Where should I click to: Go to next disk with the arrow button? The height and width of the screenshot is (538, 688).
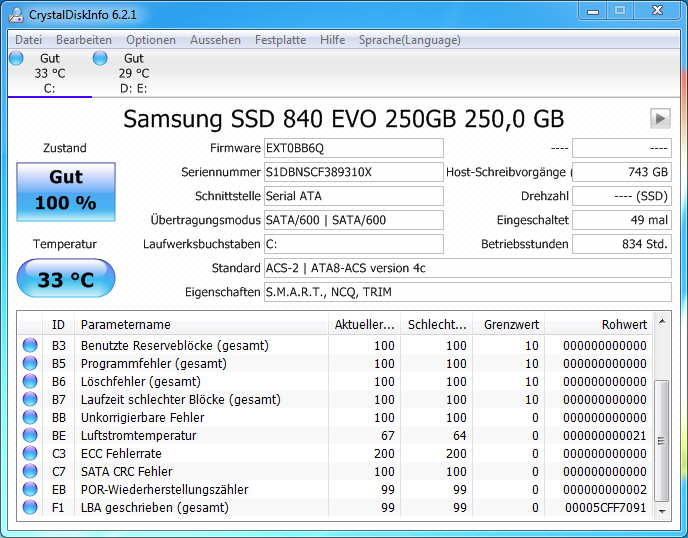[660, 118]
